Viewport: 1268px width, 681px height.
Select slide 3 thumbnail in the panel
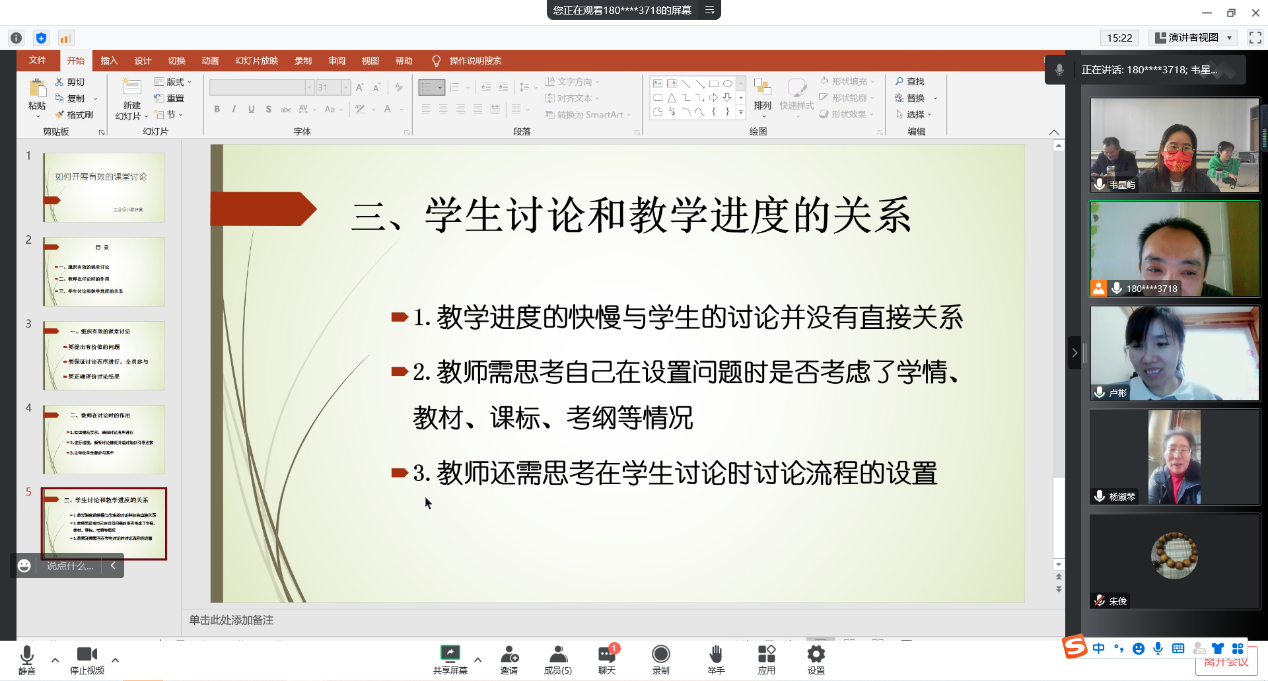[103, 357]
